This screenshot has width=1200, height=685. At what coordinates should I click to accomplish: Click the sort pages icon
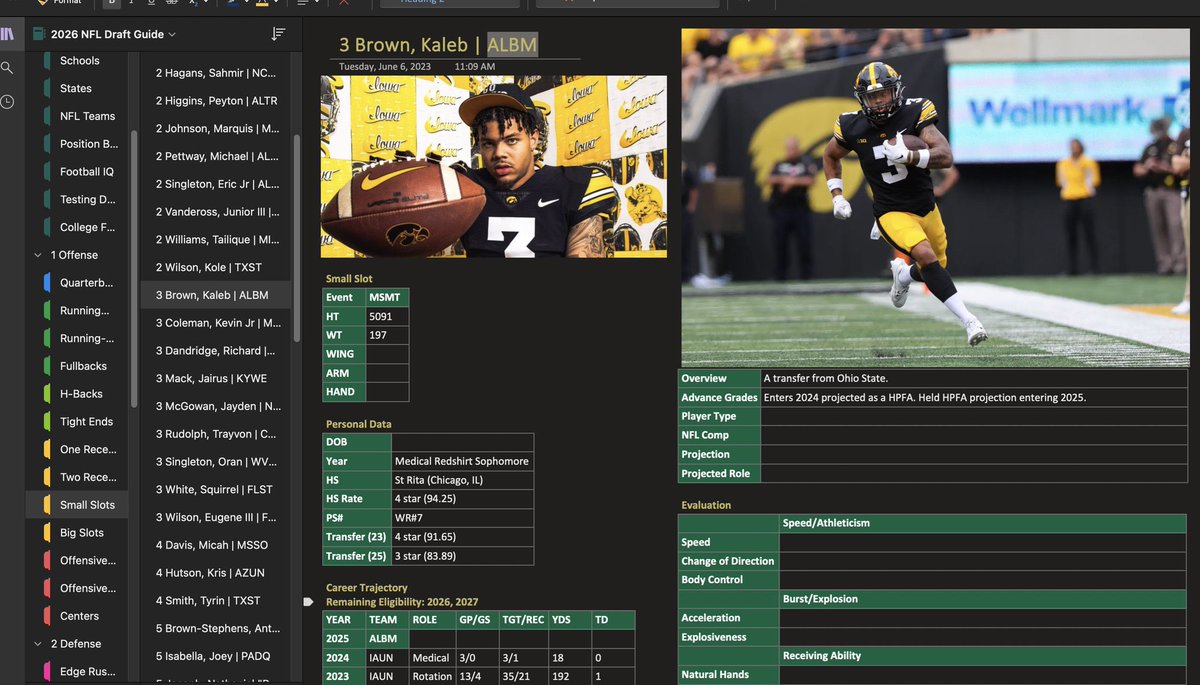(278, 34)
